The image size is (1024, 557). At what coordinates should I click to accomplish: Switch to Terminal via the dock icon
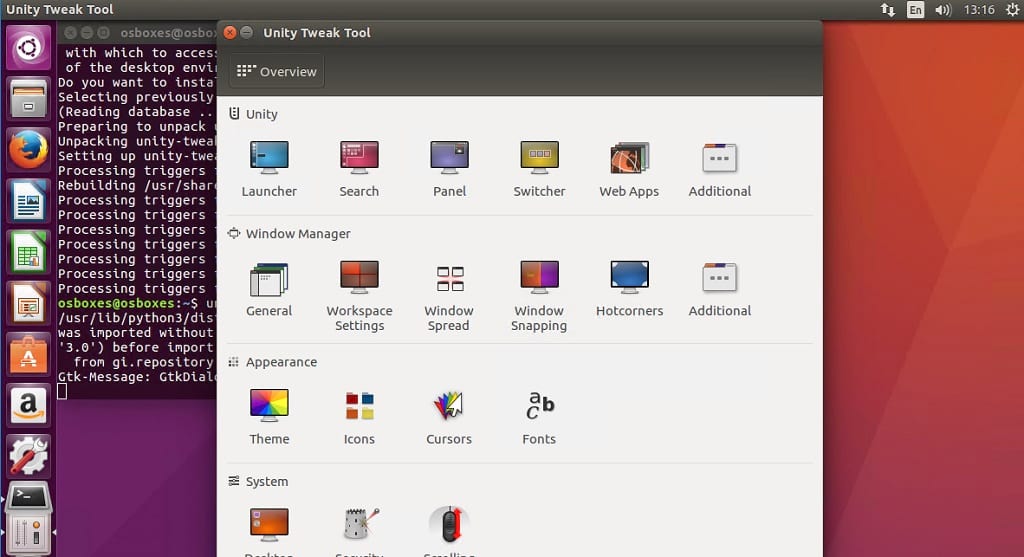28,499
